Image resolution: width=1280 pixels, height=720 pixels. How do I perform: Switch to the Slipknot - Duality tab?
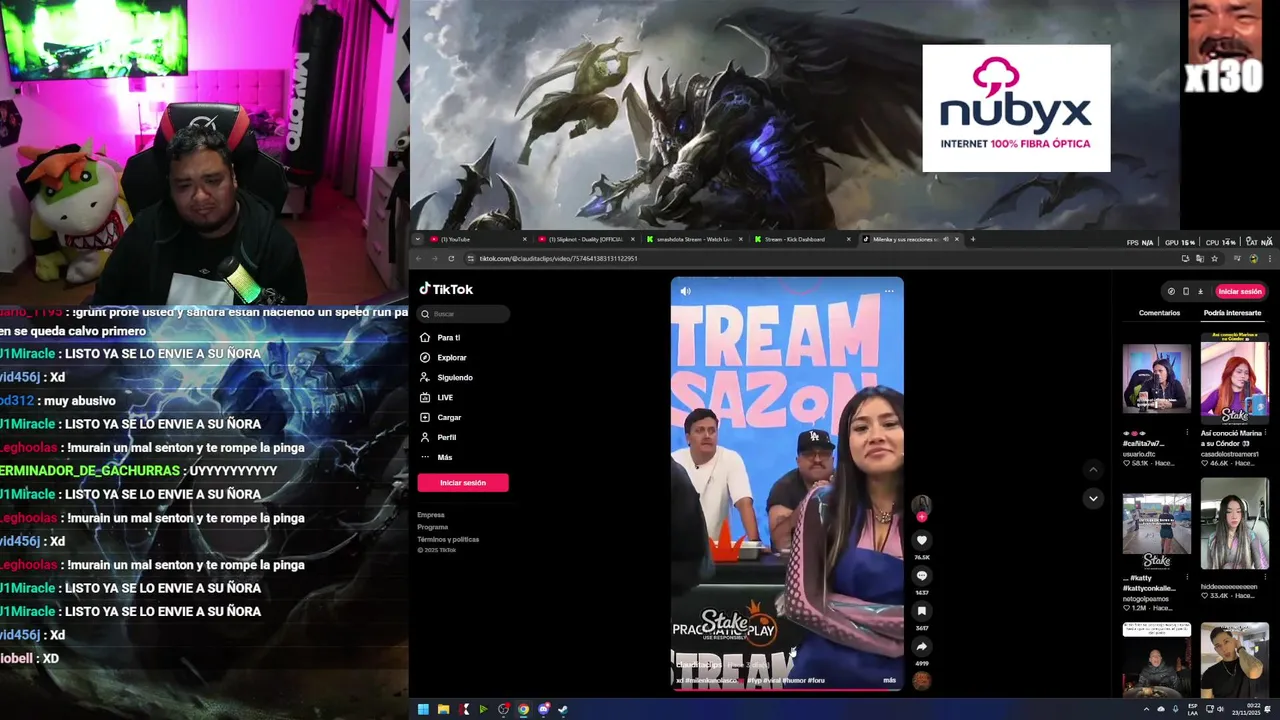coord(586,239)
